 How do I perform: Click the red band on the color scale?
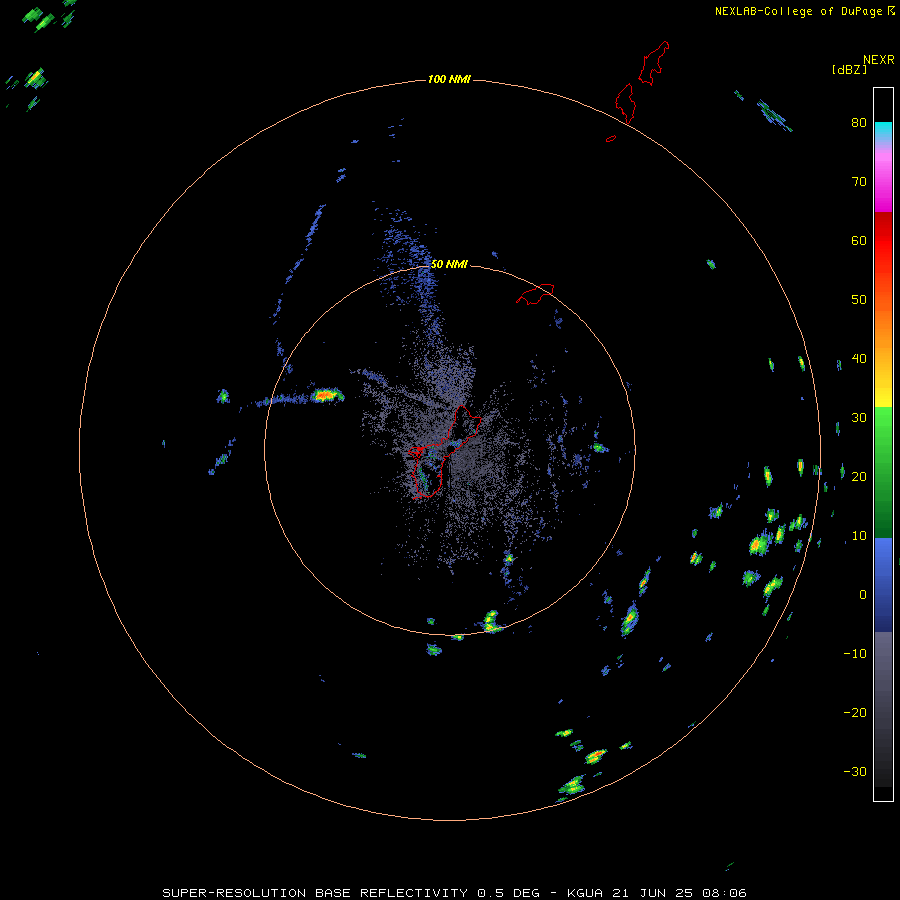[883, 241]
